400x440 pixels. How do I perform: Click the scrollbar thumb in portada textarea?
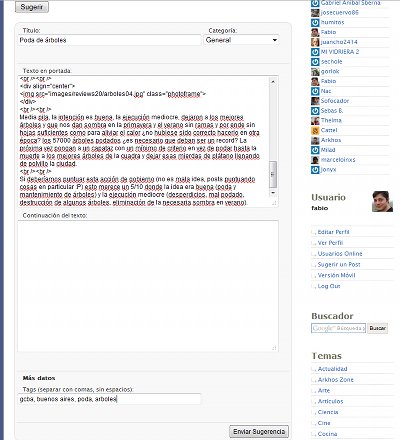(273, 174)
